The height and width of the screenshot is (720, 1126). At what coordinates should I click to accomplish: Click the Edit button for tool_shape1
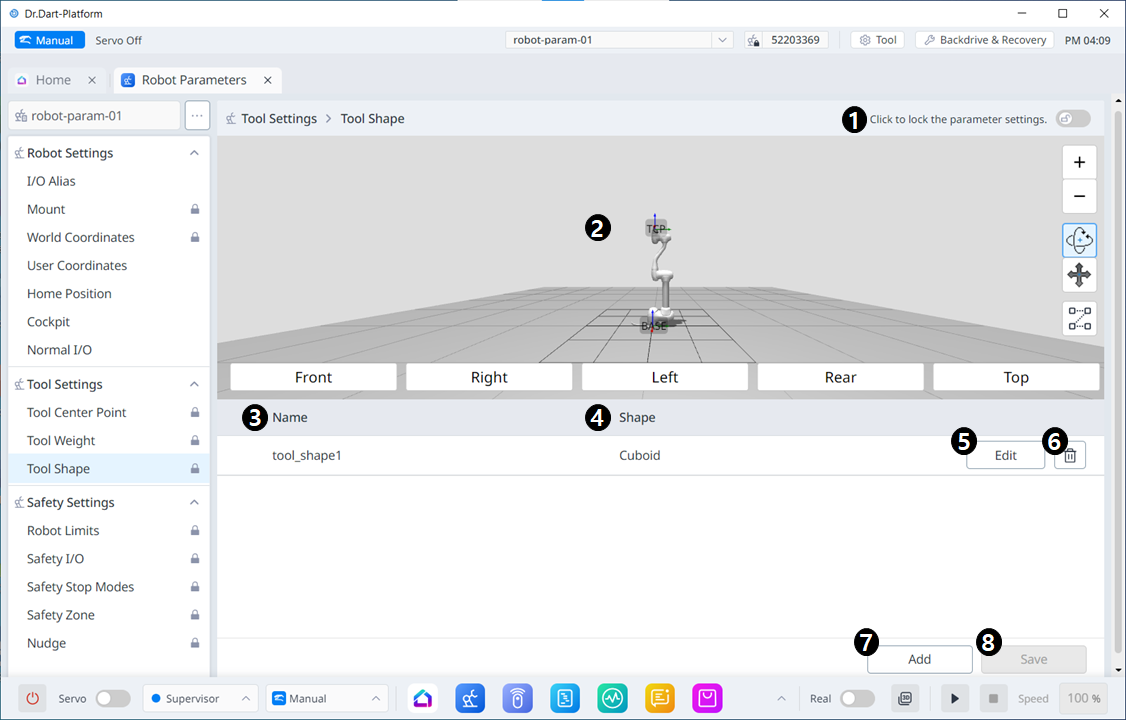pos(1005,456)
